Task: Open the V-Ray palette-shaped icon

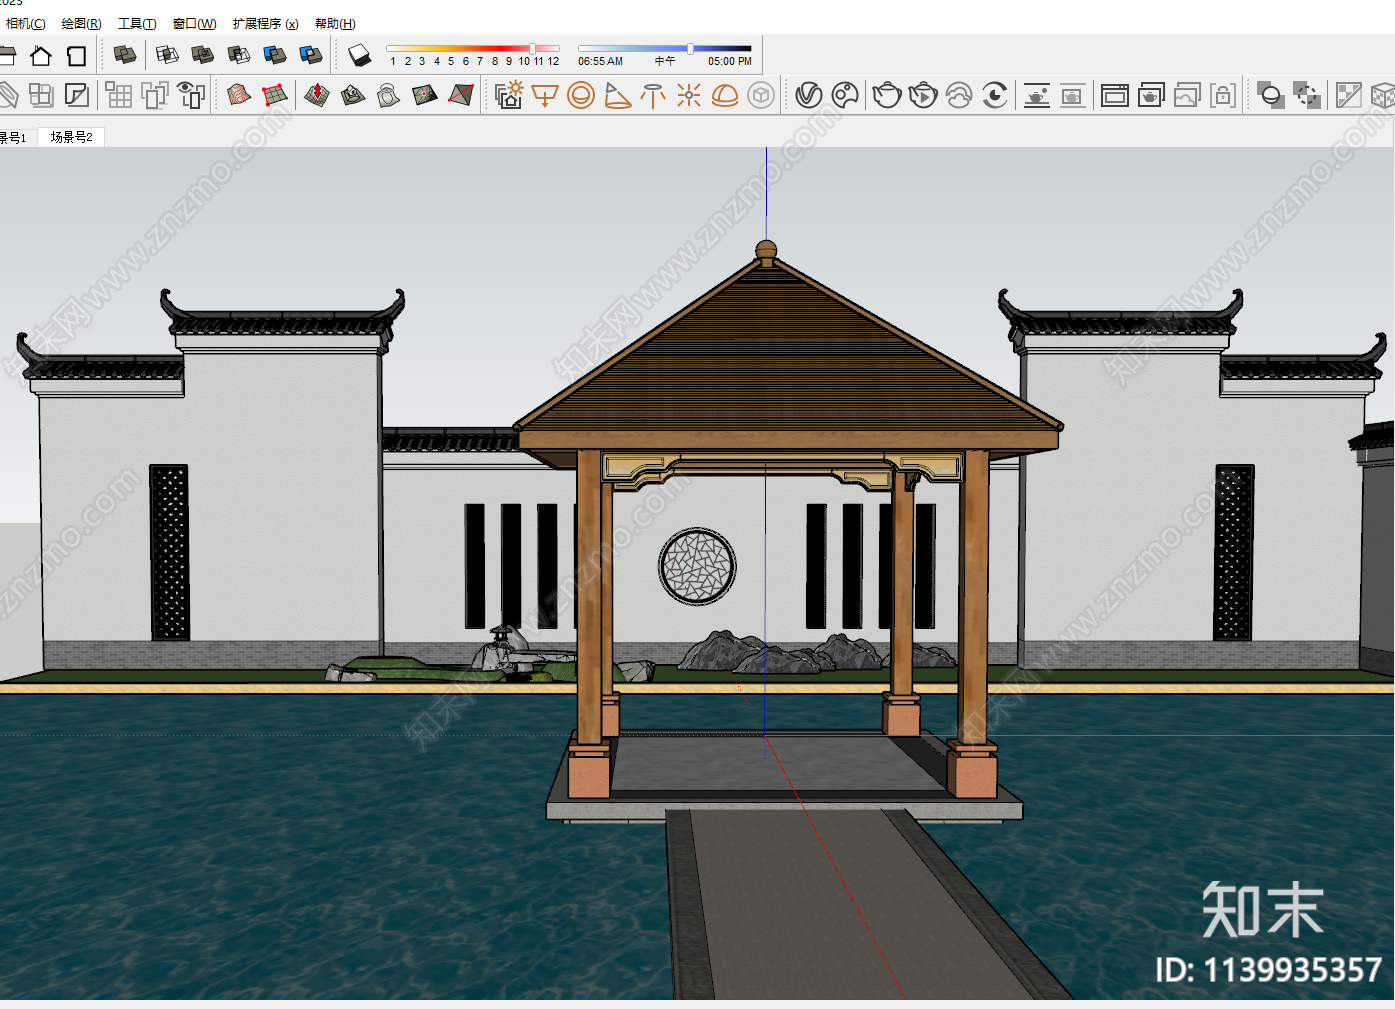Action: (x=845, y=95)
